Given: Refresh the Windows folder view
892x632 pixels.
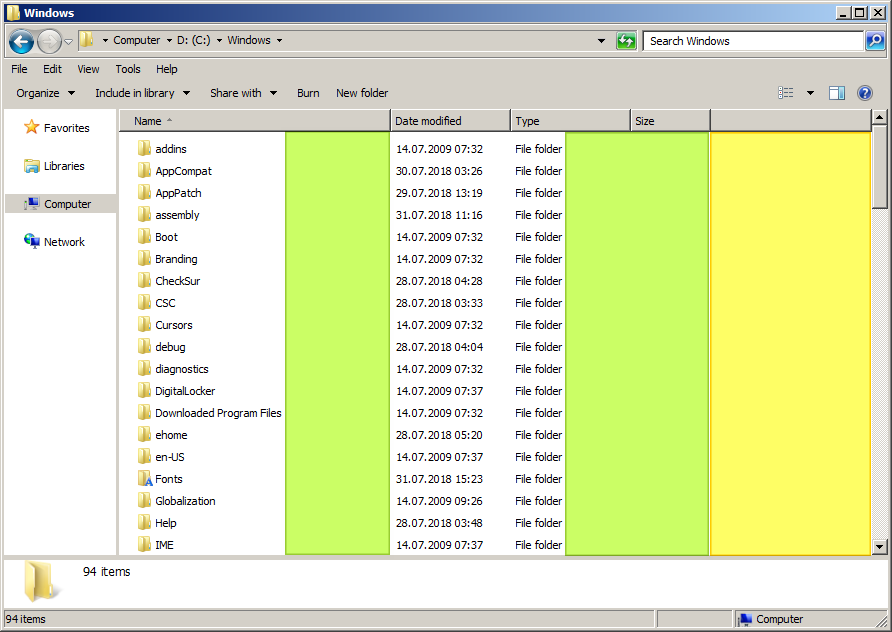Looking at the screenshot, I should pyautogui.click(x=626, y=41).
